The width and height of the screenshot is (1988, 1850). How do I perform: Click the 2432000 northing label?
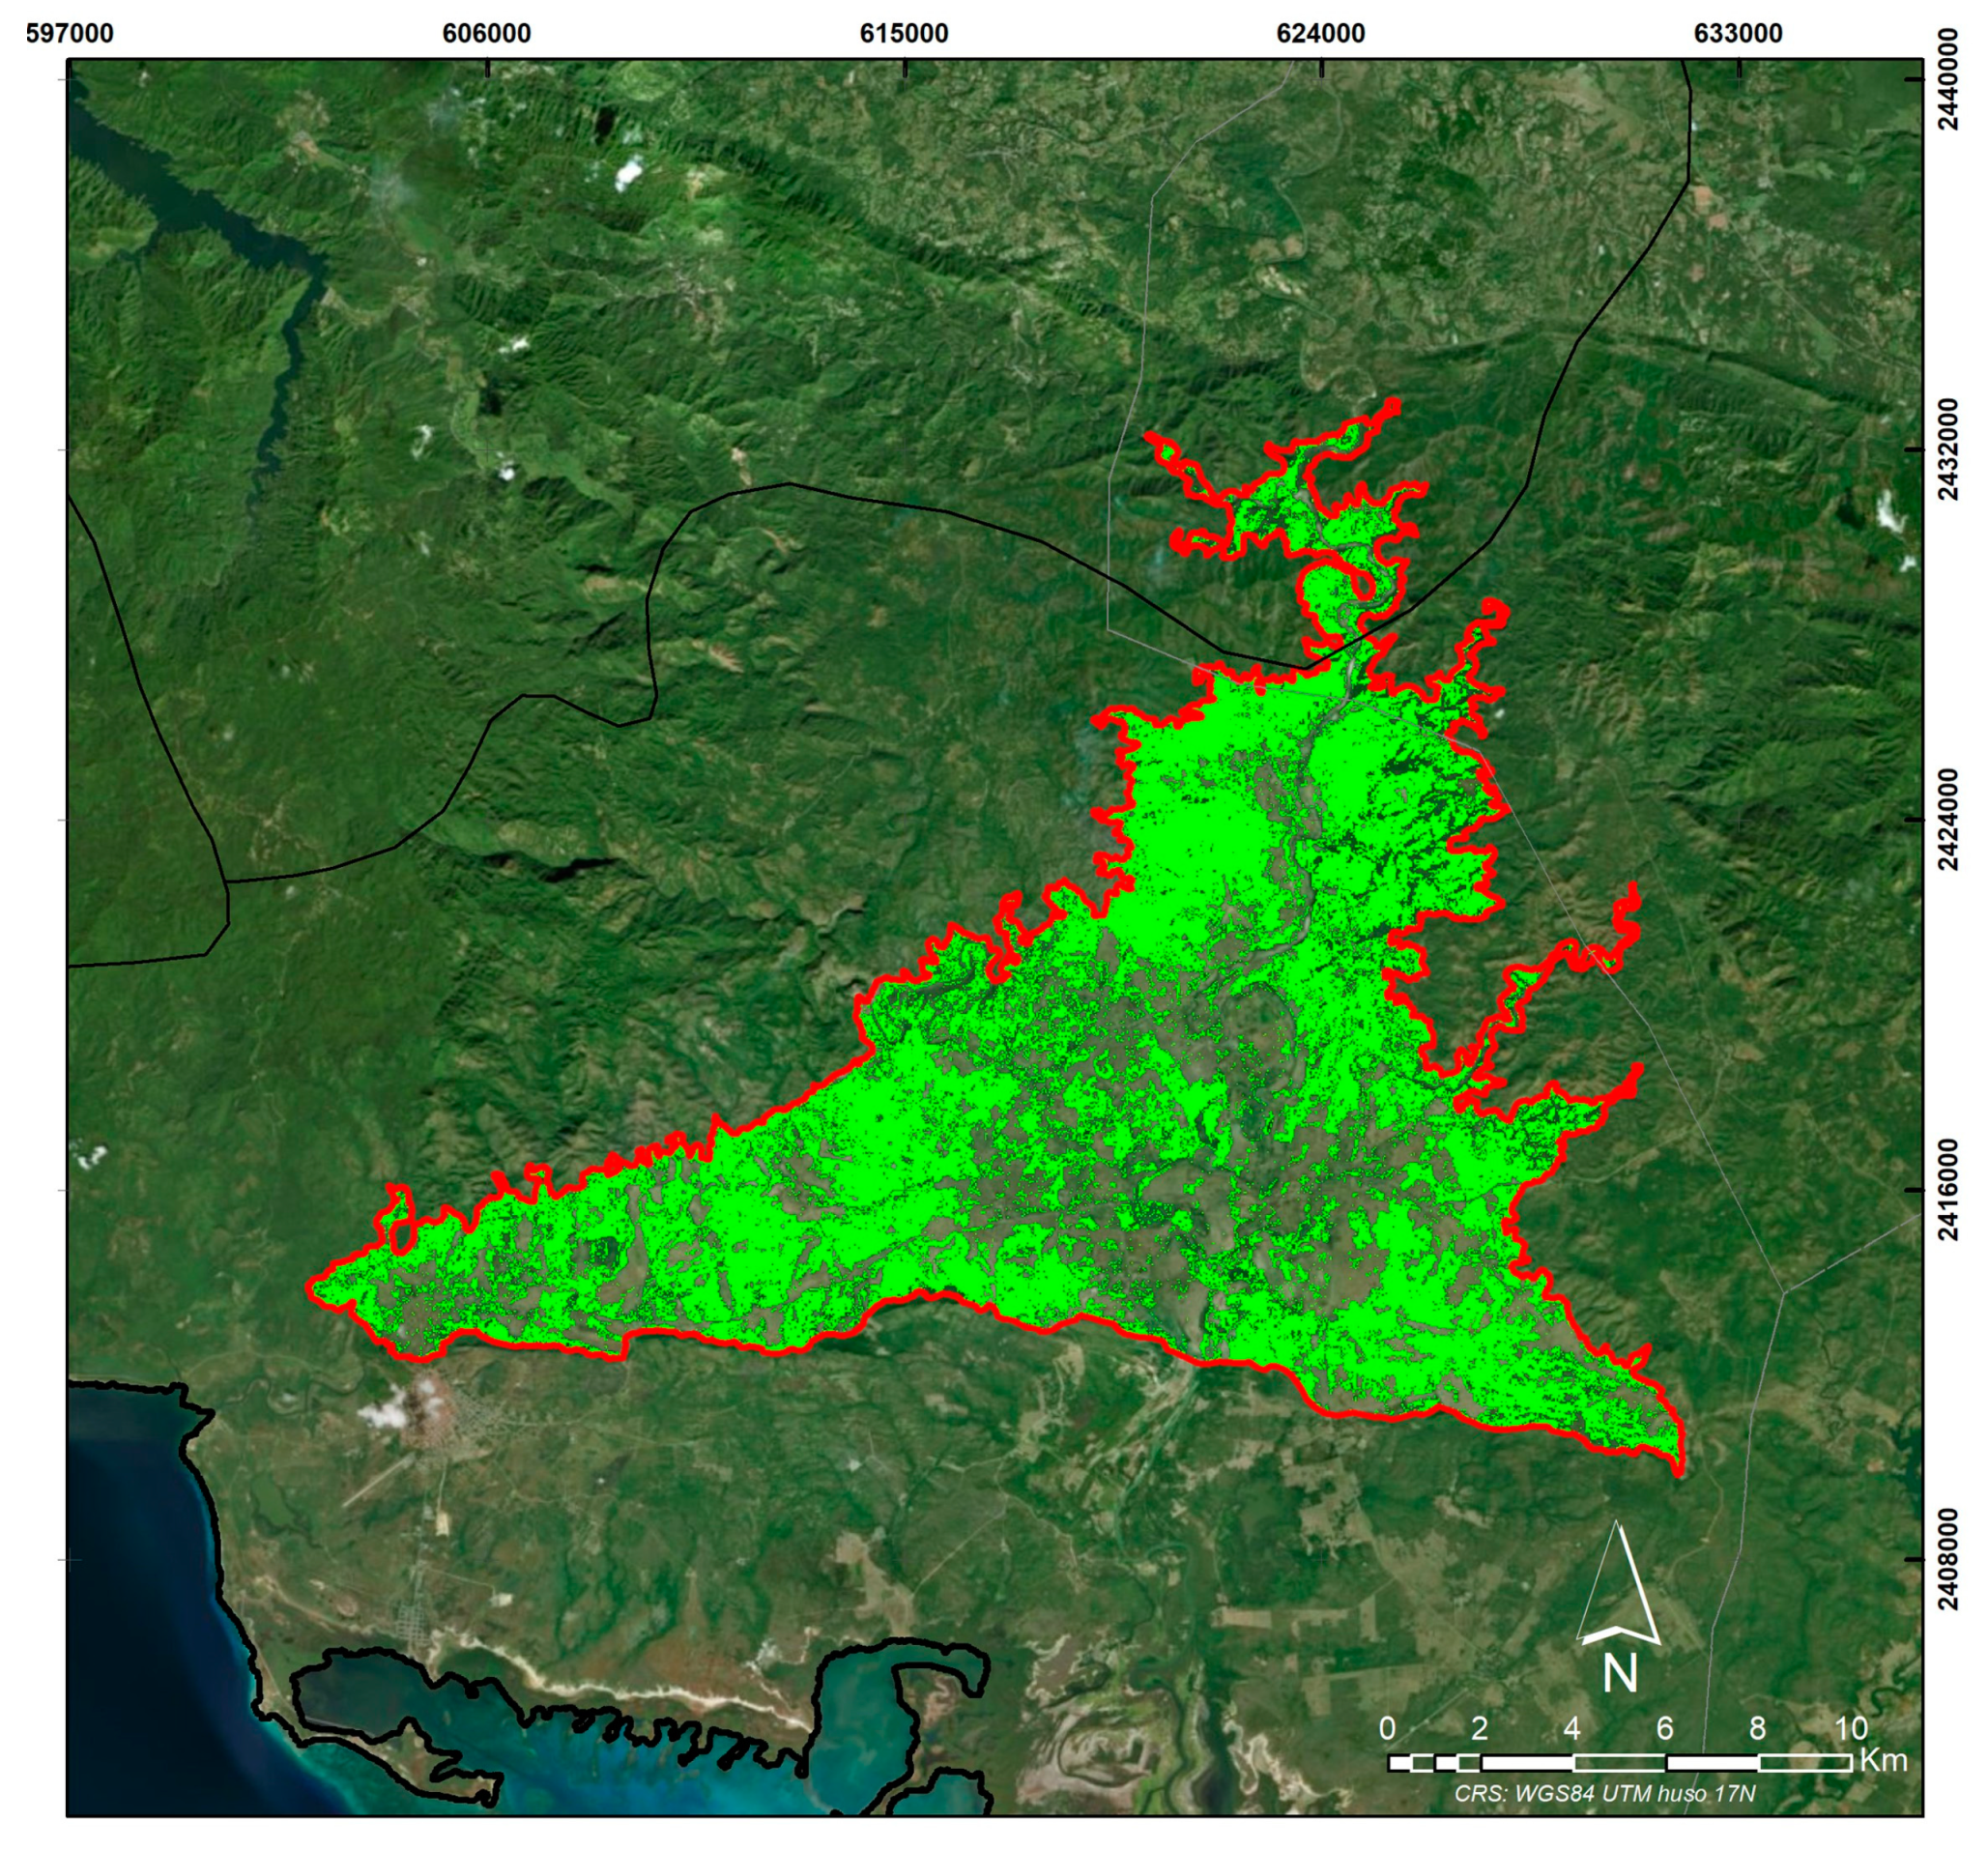[x=1948, y=449]
